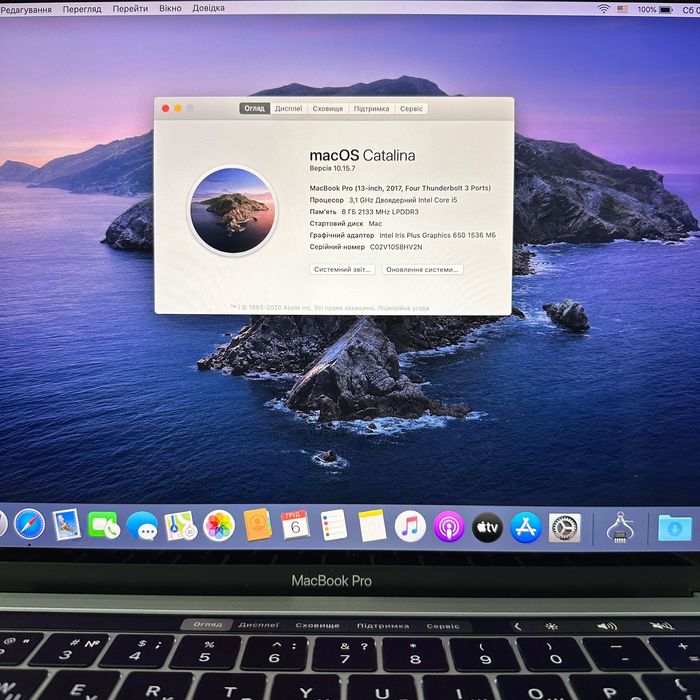The height and width of the screenshot is (700, 700).
Task: Open the Довідка menu
Action: click(x=208, y=8)
